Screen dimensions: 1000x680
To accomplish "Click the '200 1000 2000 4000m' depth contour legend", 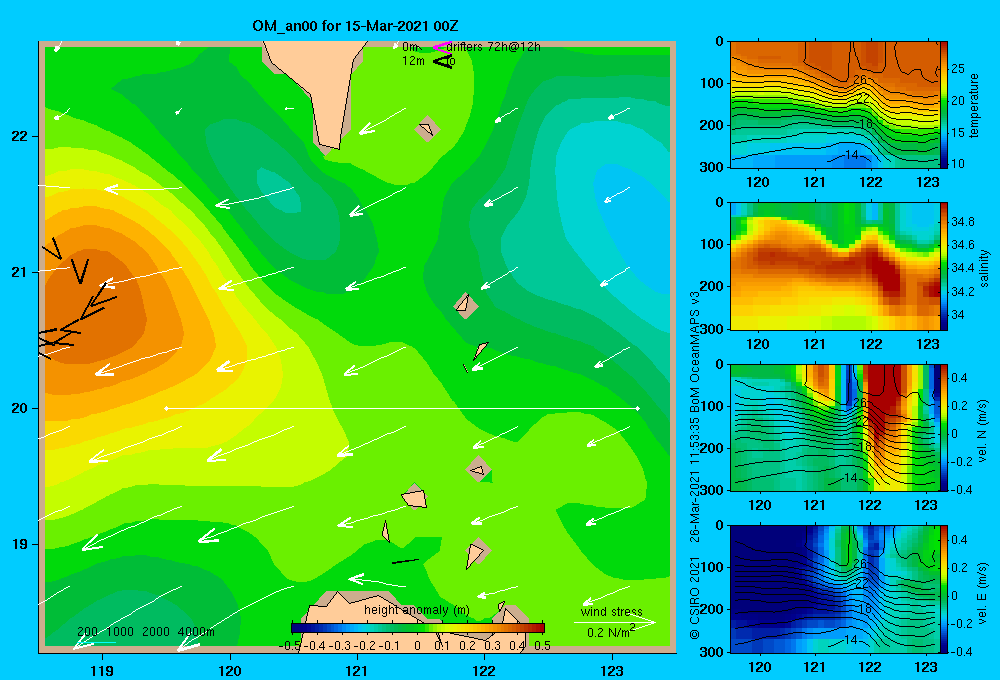I will (x=145, y=632).
